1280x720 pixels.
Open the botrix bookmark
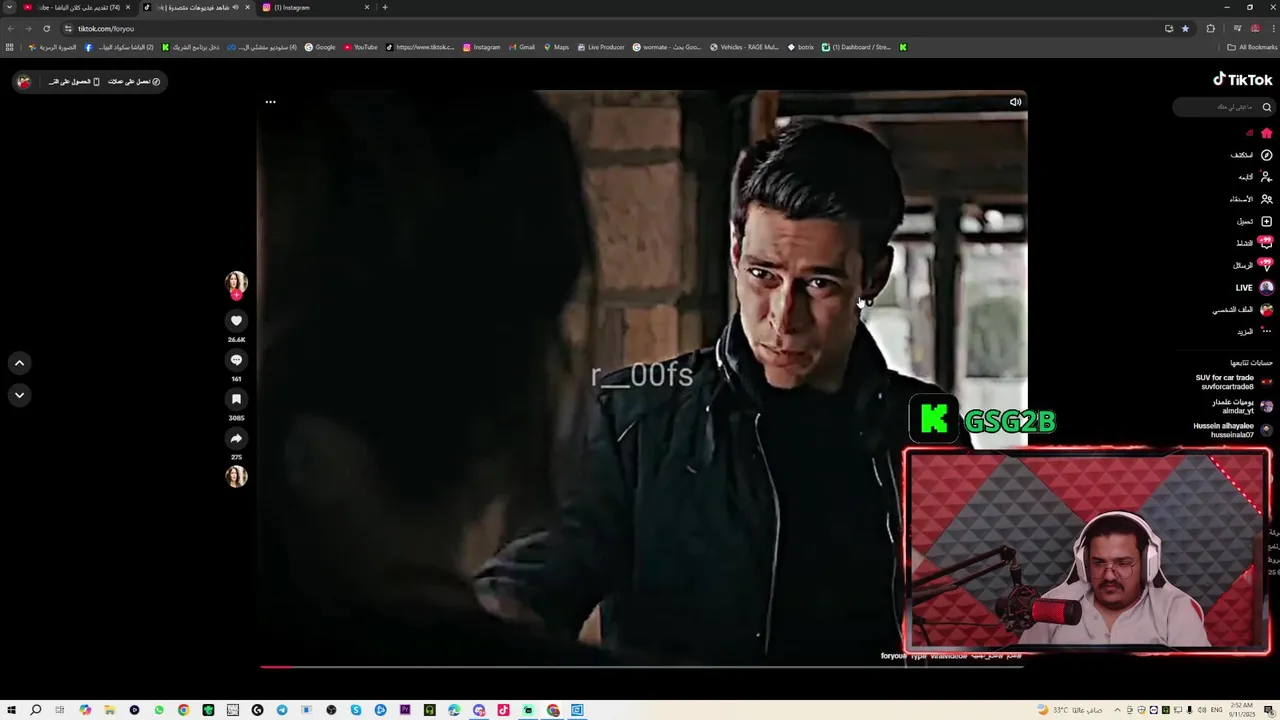click(x=801, y=47)
